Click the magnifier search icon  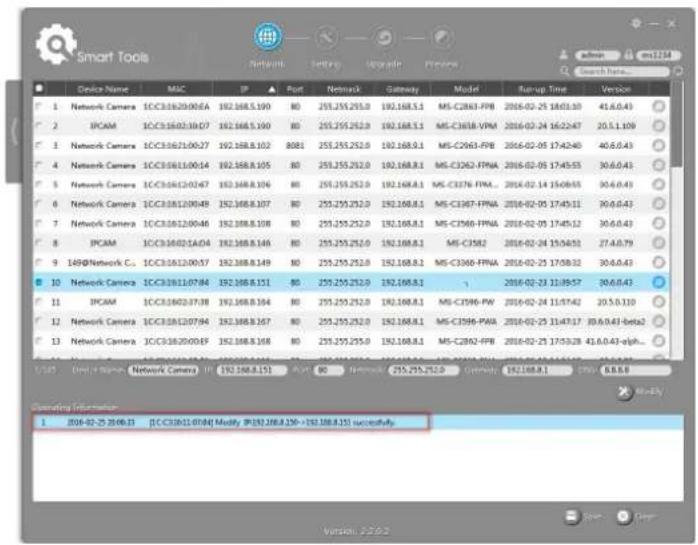coord(564,71)
